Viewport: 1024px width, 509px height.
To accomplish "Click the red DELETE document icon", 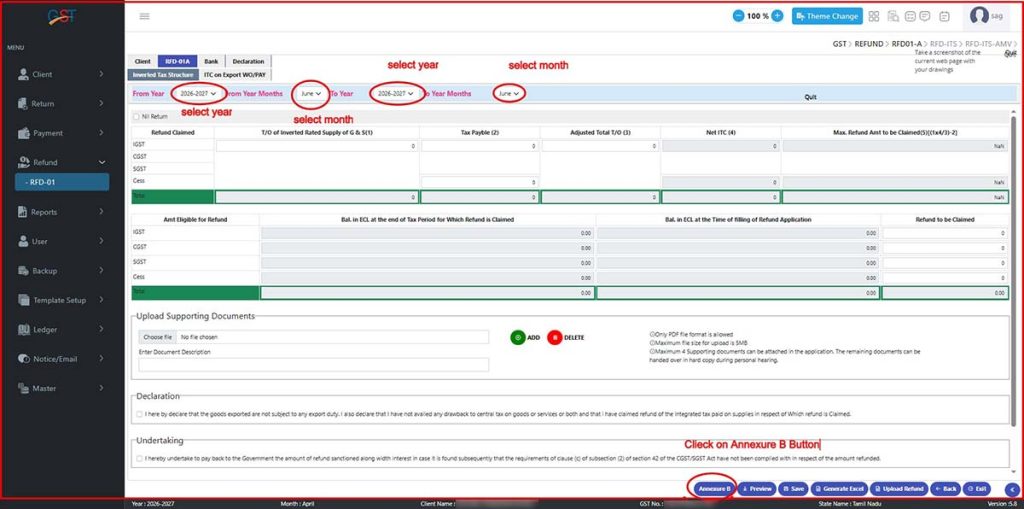I will pos(554,337).
